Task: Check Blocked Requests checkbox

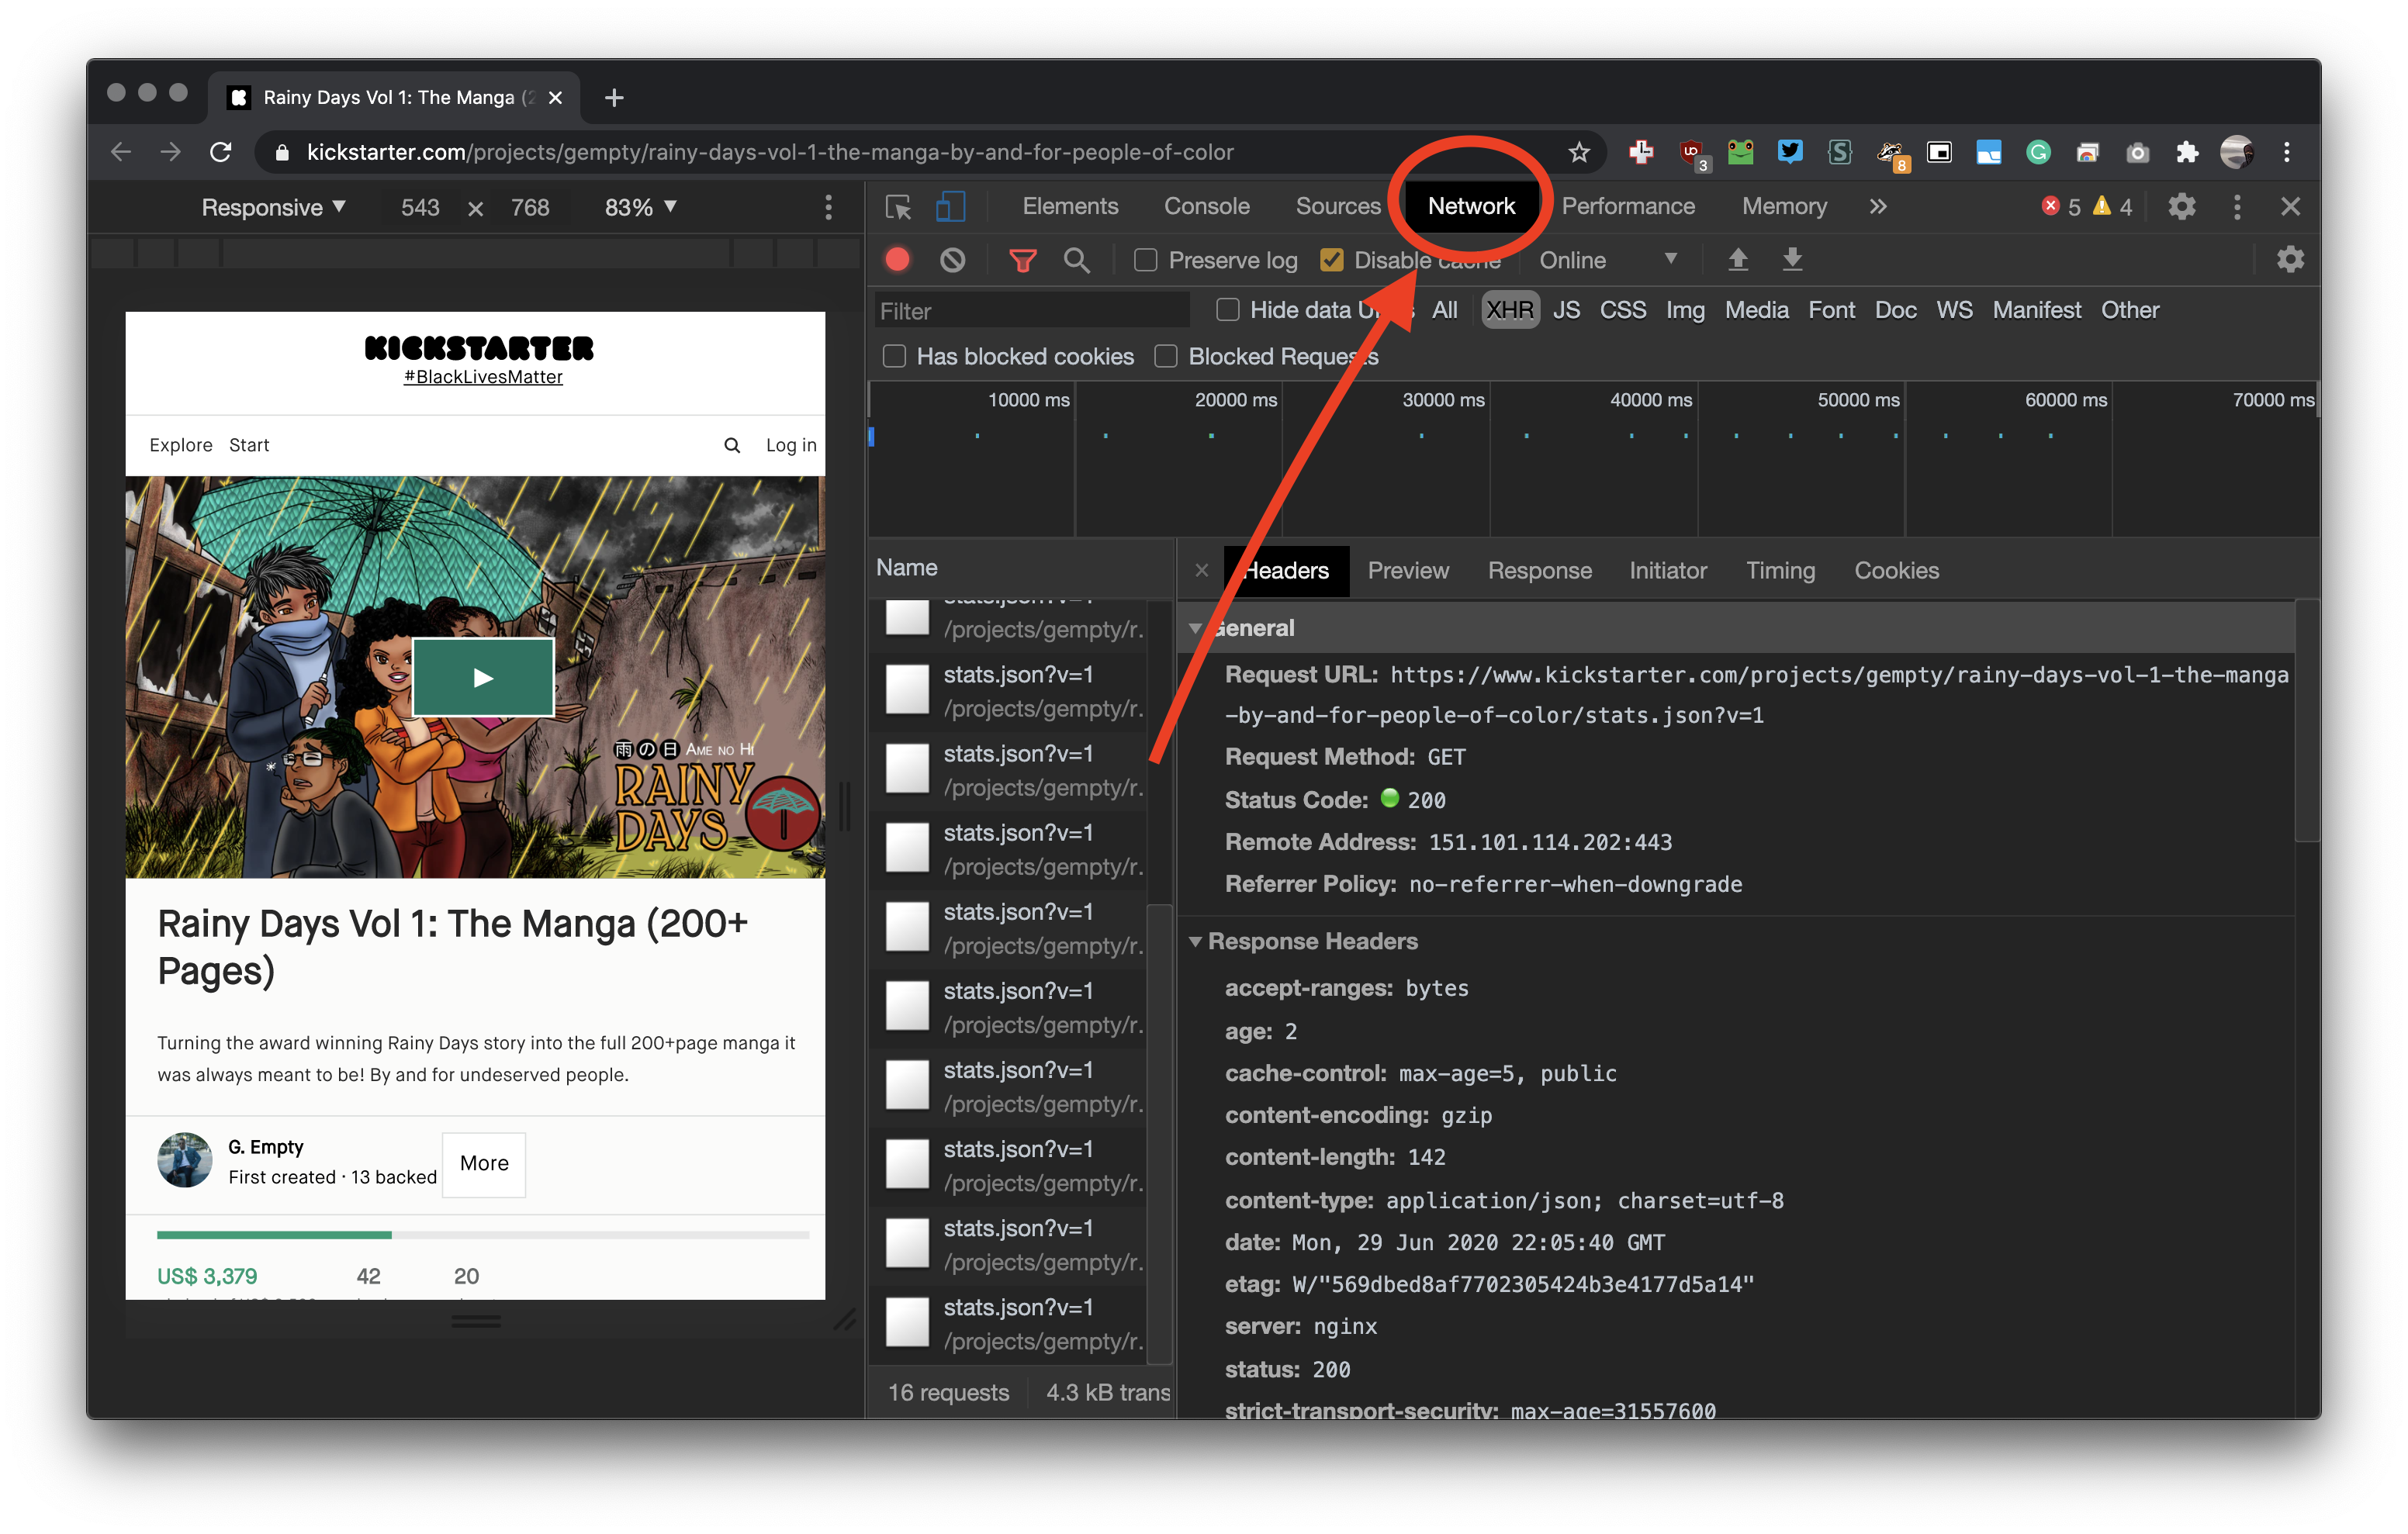Action: pos(1165,356)
